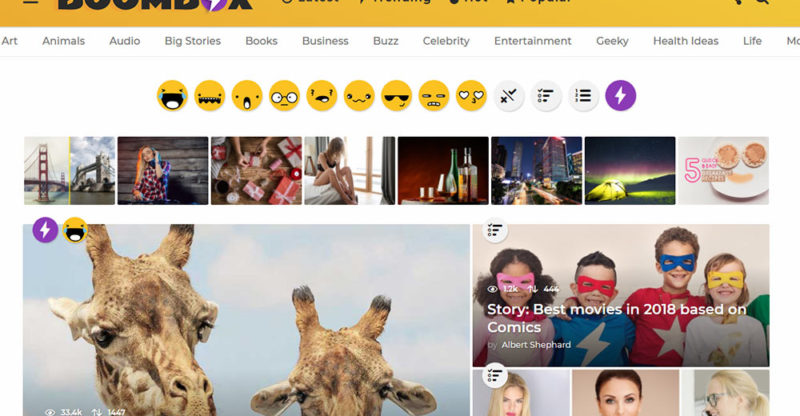The height and width of the screenshot is (416, 800).
Task: Go to the Health Ideas category
Action: click(x=686, y=41)
